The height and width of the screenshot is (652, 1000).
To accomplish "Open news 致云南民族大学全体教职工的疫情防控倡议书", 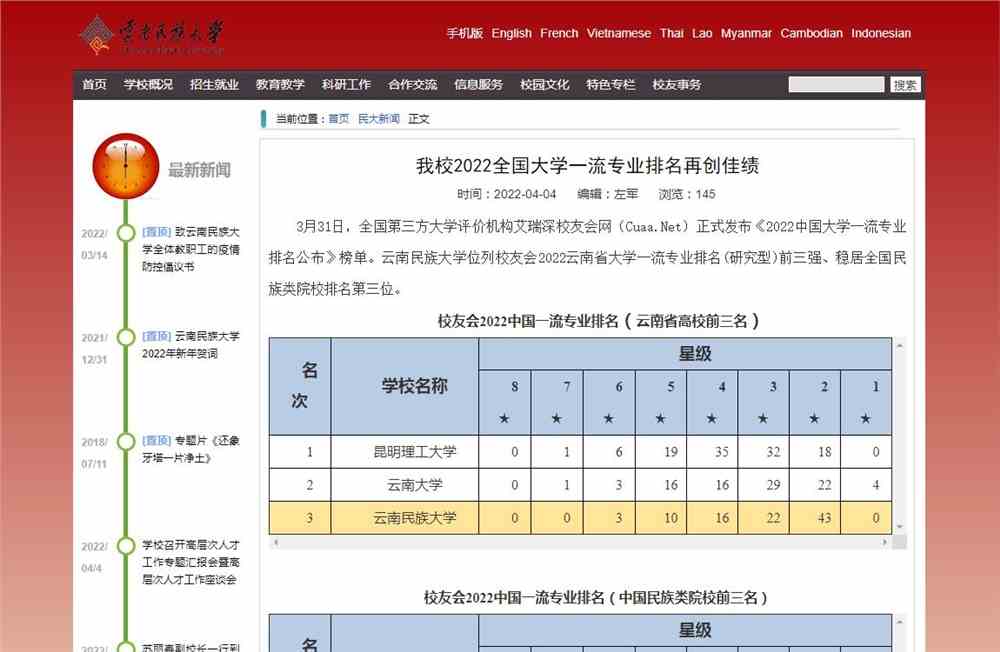I will 191,249.
